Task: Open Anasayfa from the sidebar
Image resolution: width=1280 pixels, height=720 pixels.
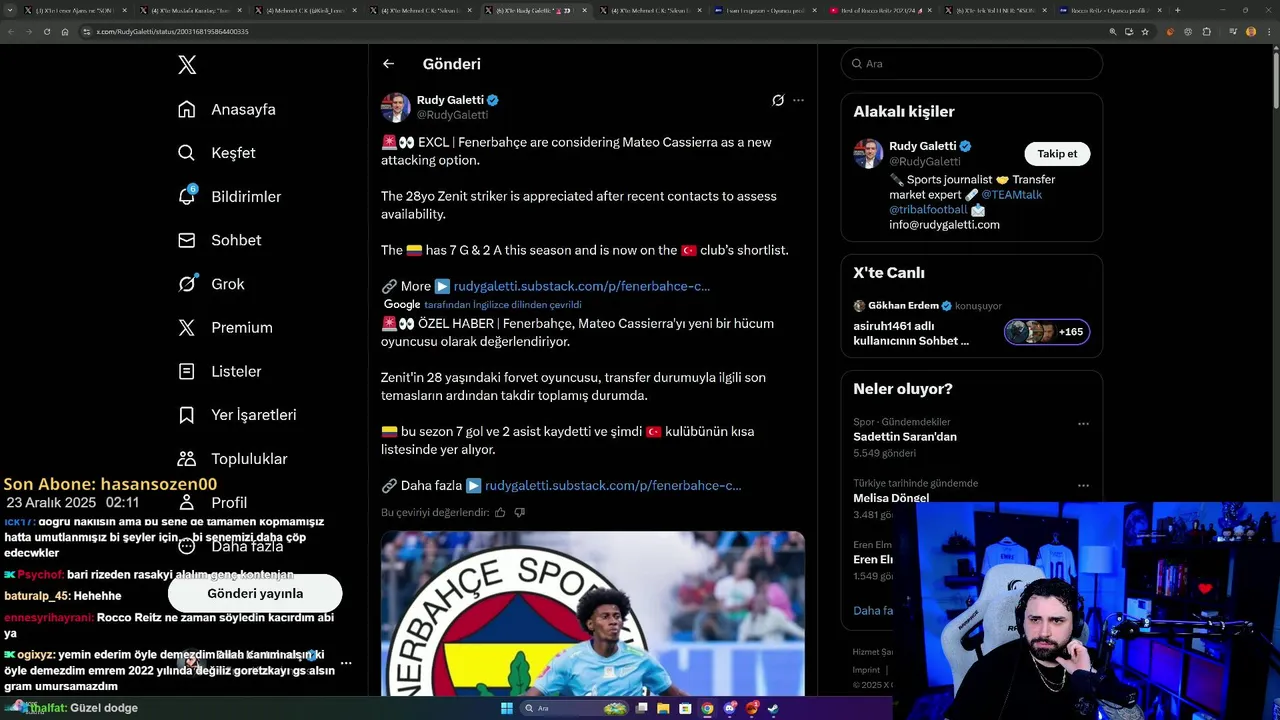Action: pos(226,109)
